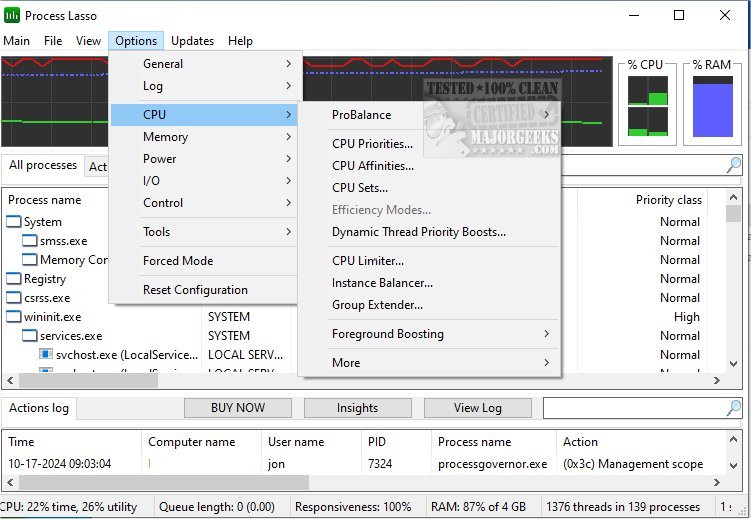Open Dynamic Thread Priority Boosts
The width and height of the screenshot is (751, 519).
(x=430, y=232)
